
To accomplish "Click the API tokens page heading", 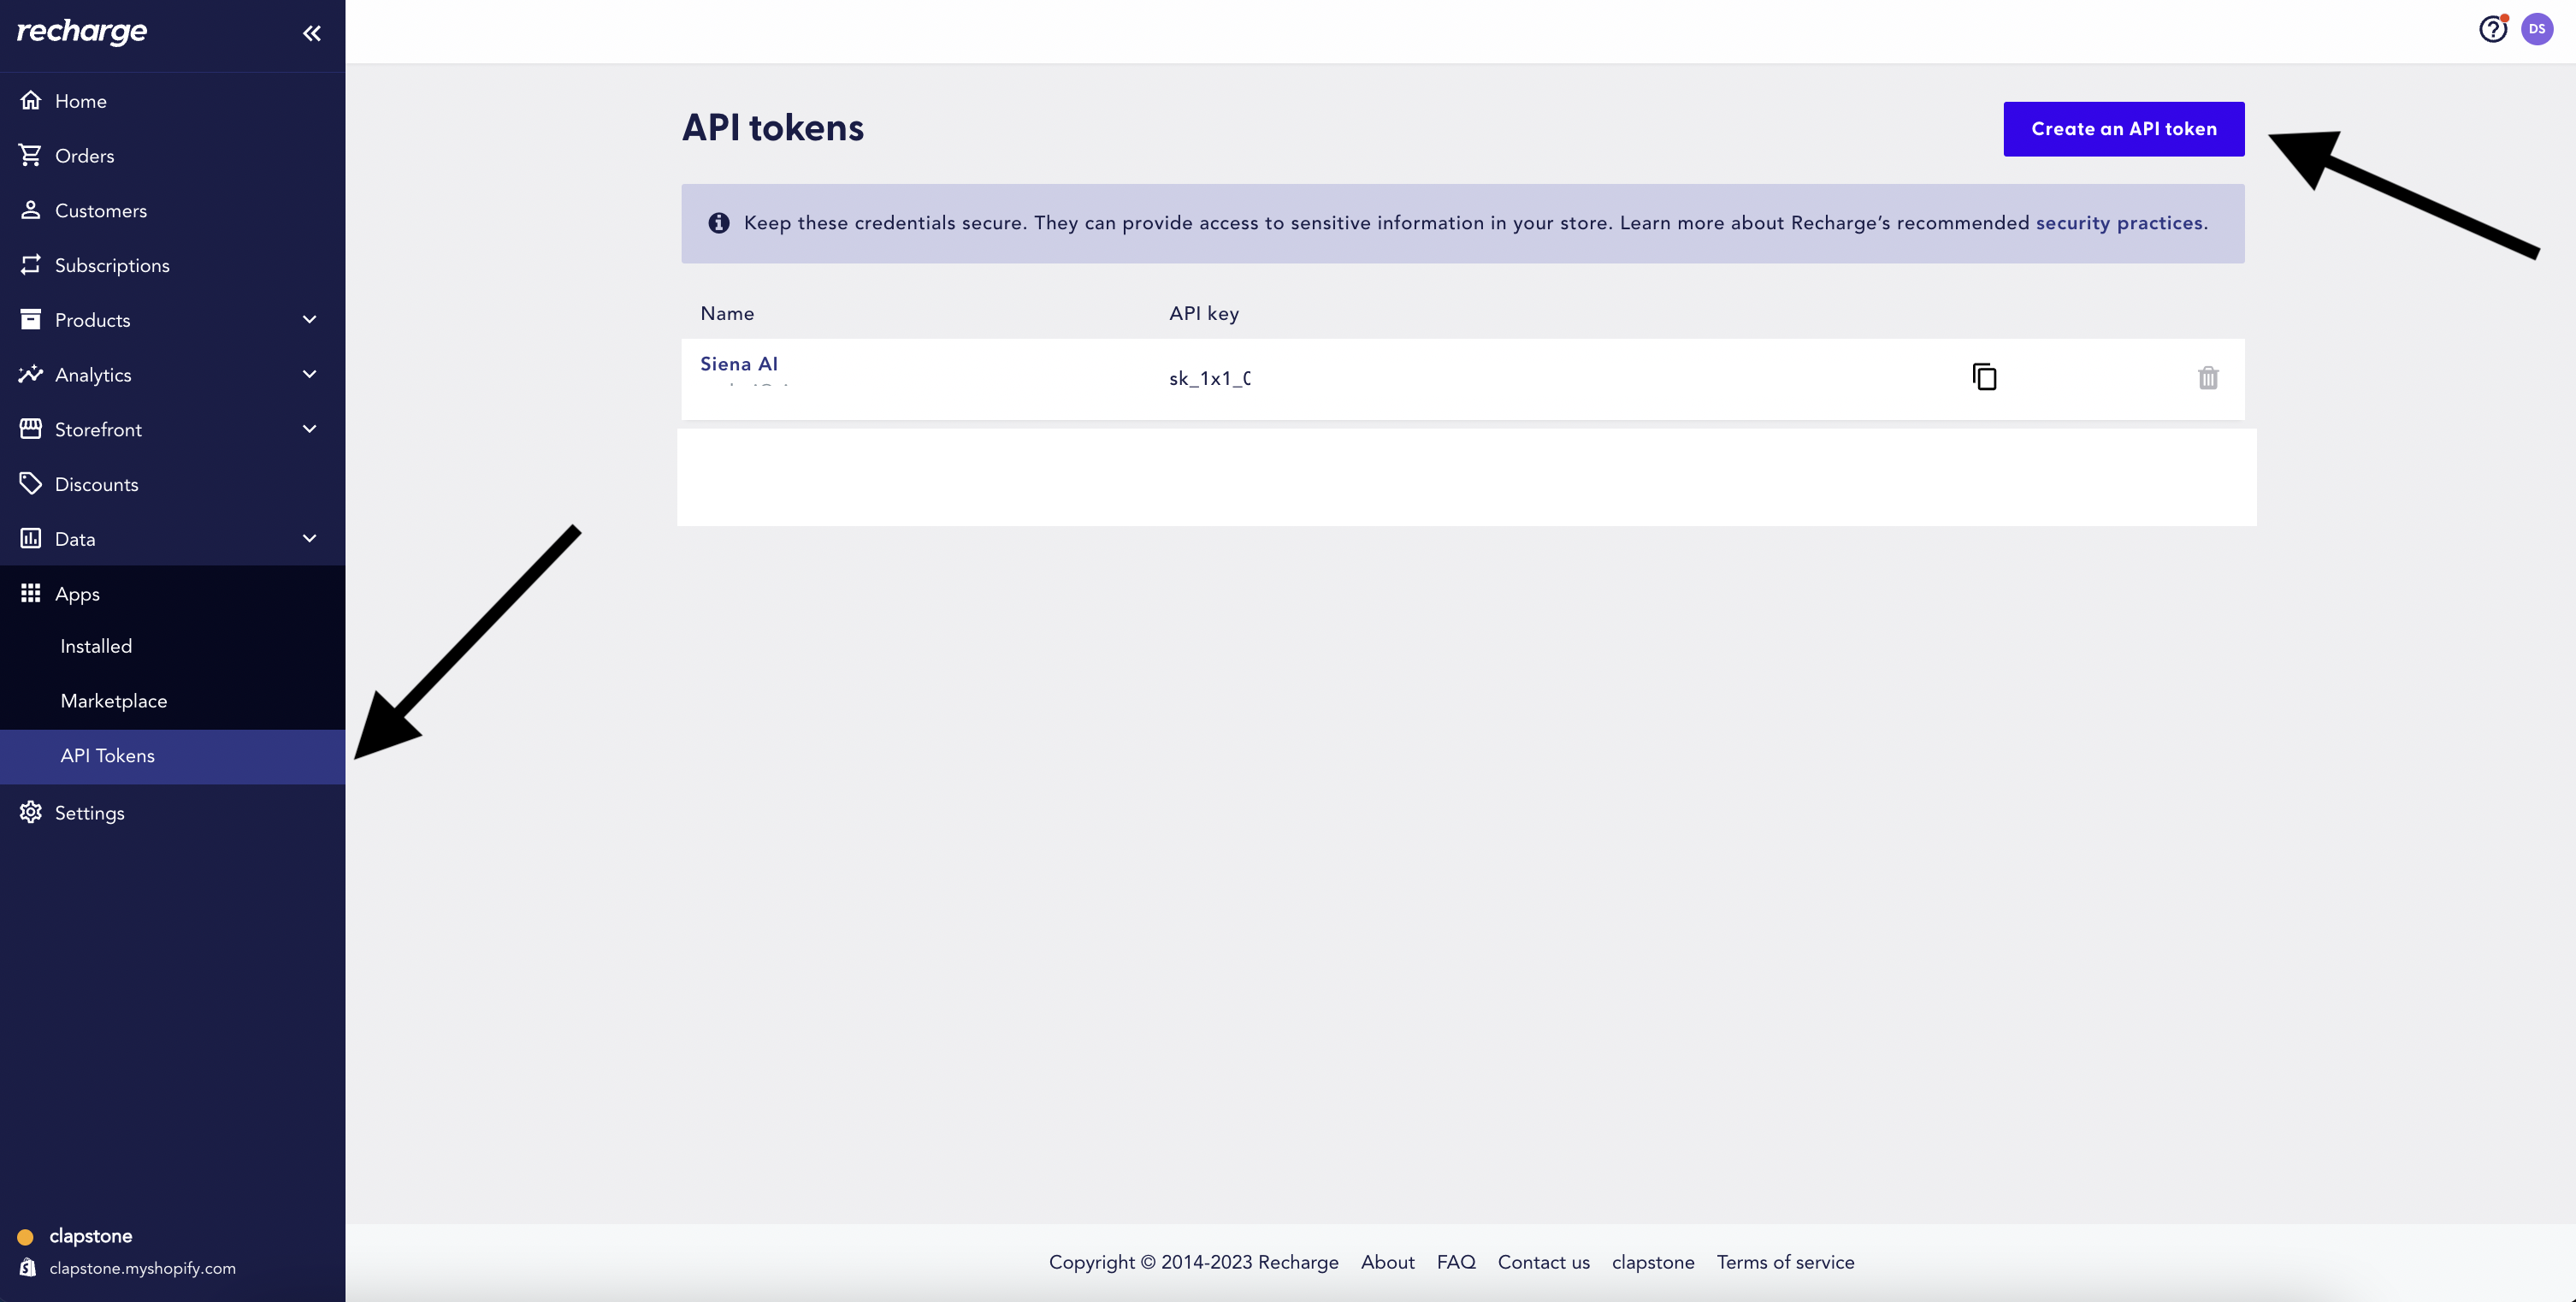I will (x=773, y=128).
